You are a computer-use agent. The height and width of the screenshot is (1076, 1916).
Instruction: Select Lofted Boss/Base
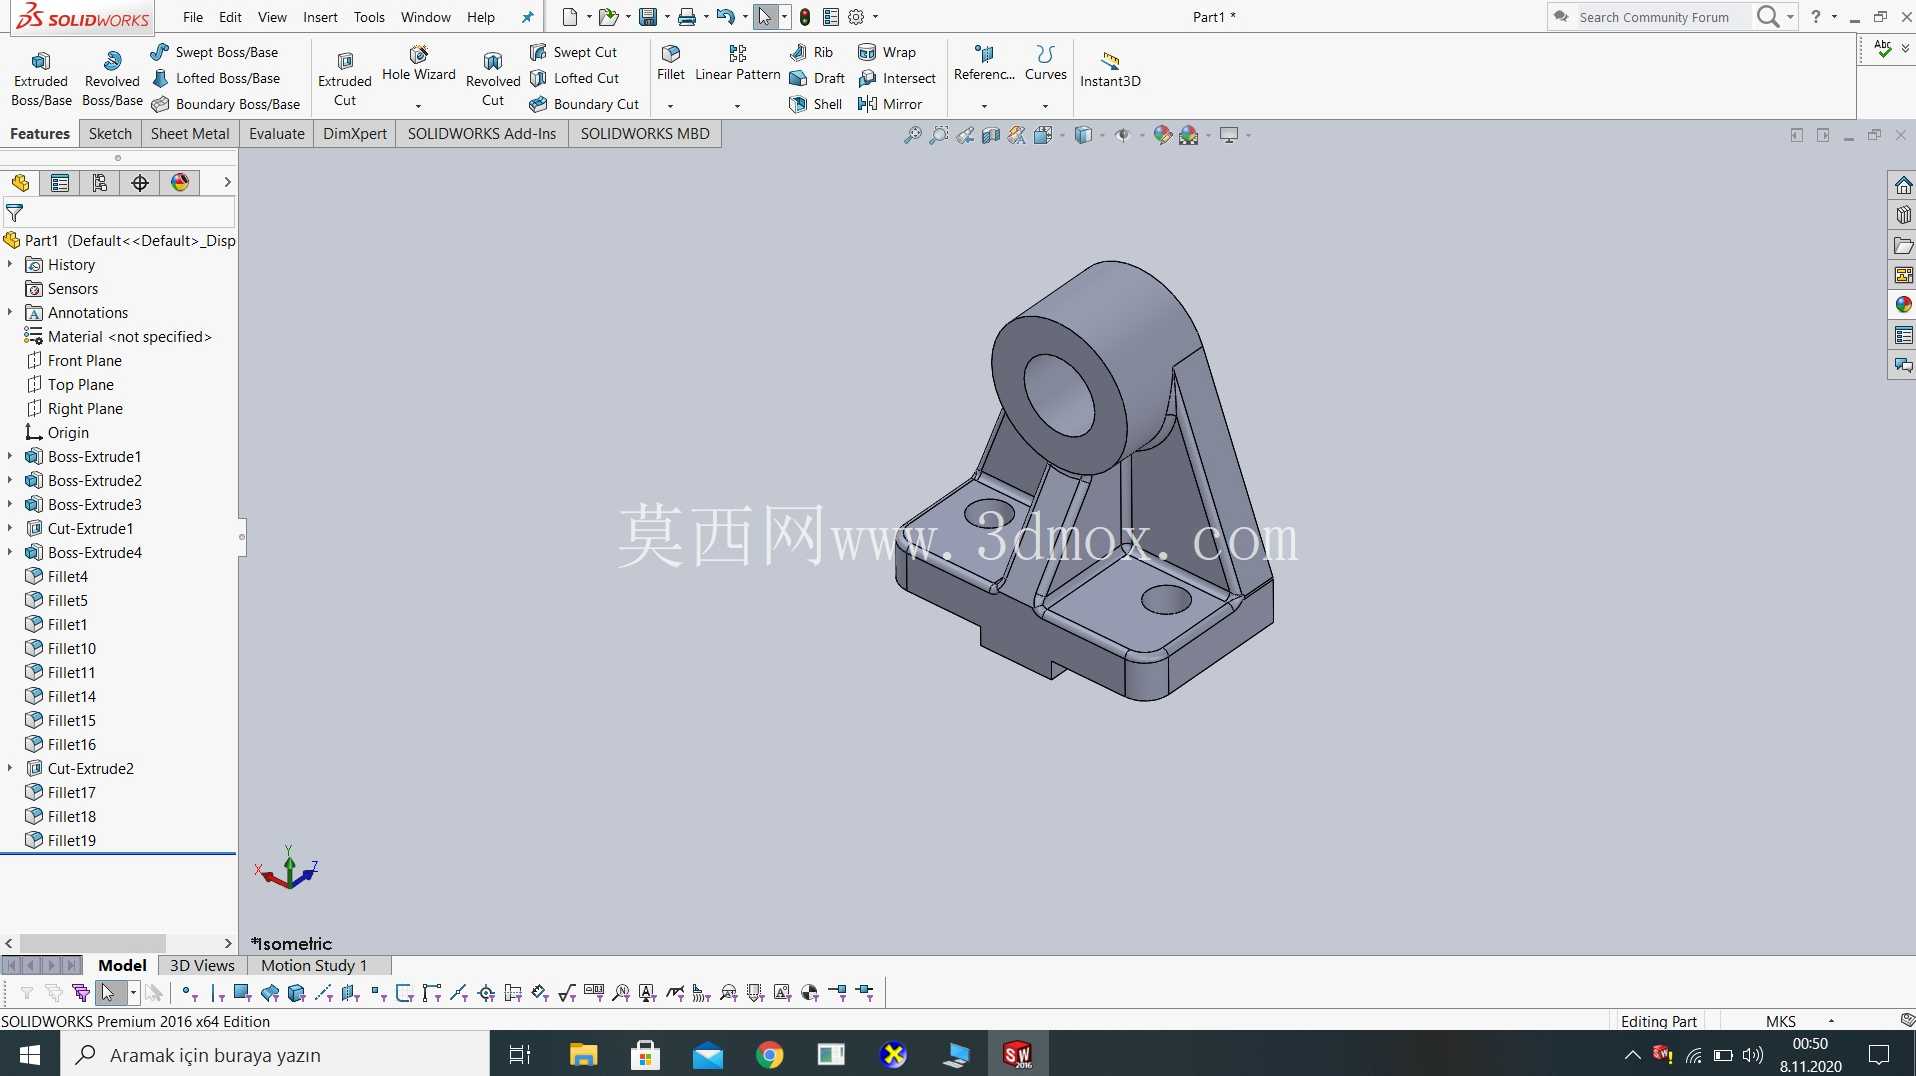coord(215,78)
